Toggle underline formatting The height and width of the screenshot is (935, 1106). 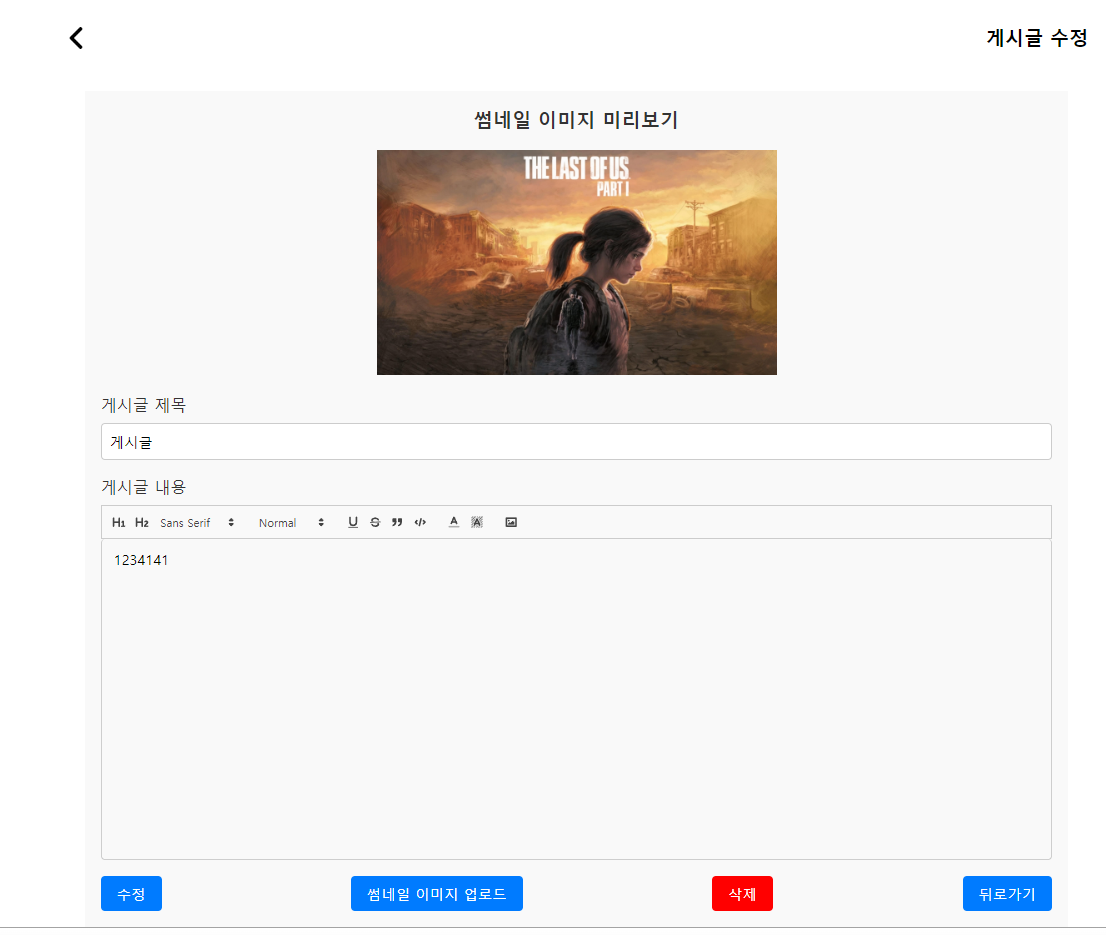coord(353,522)
